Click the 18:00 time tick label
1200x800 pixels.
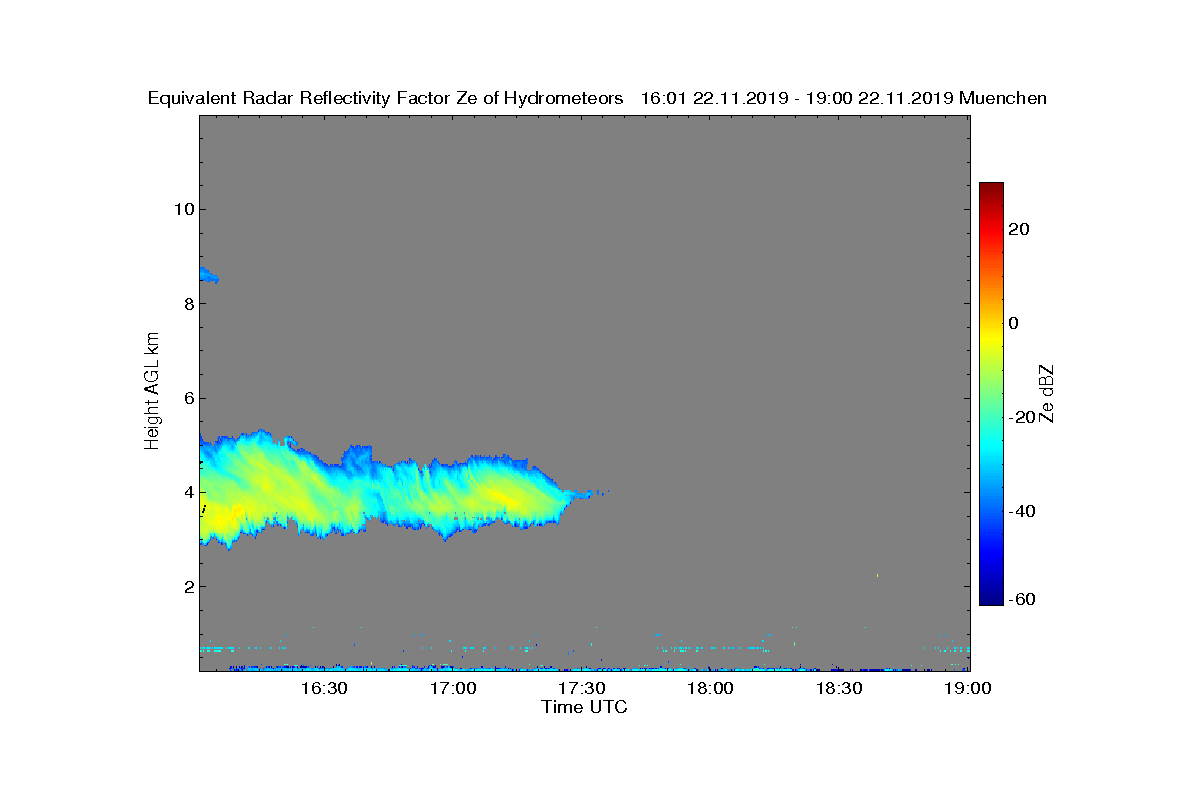point(711,688)
